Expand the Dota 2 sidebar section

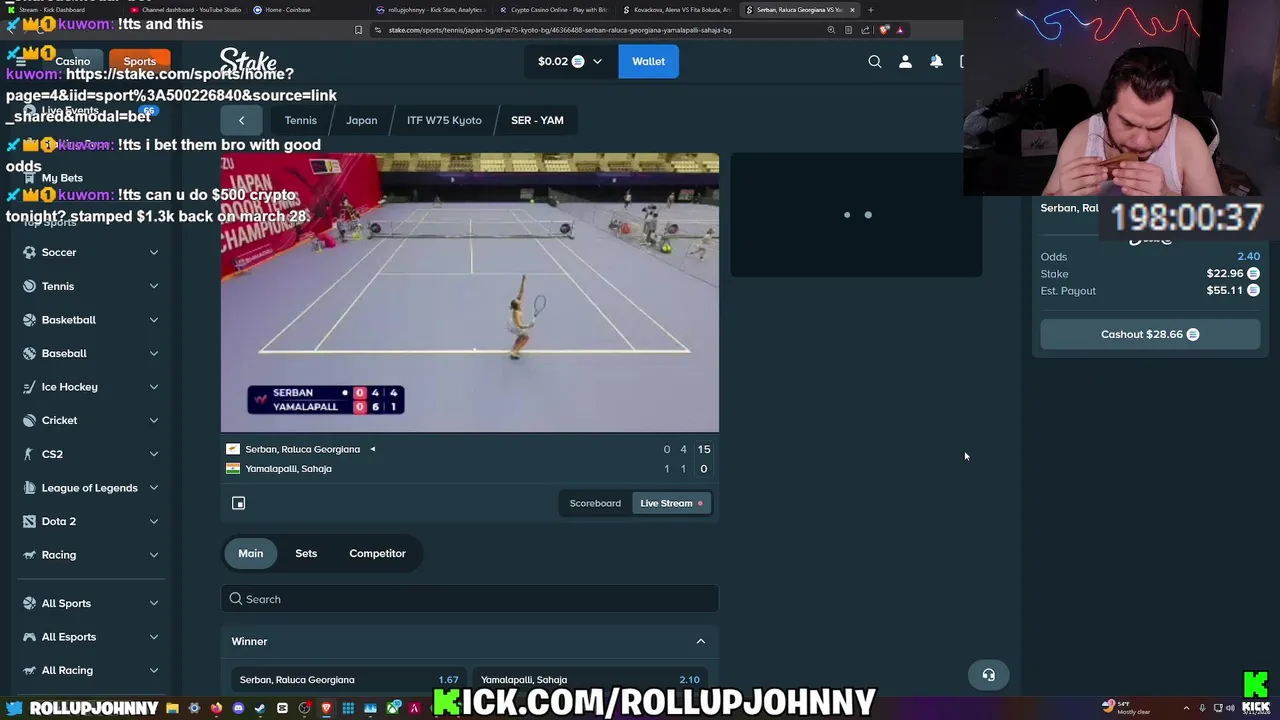coord(154,521)
